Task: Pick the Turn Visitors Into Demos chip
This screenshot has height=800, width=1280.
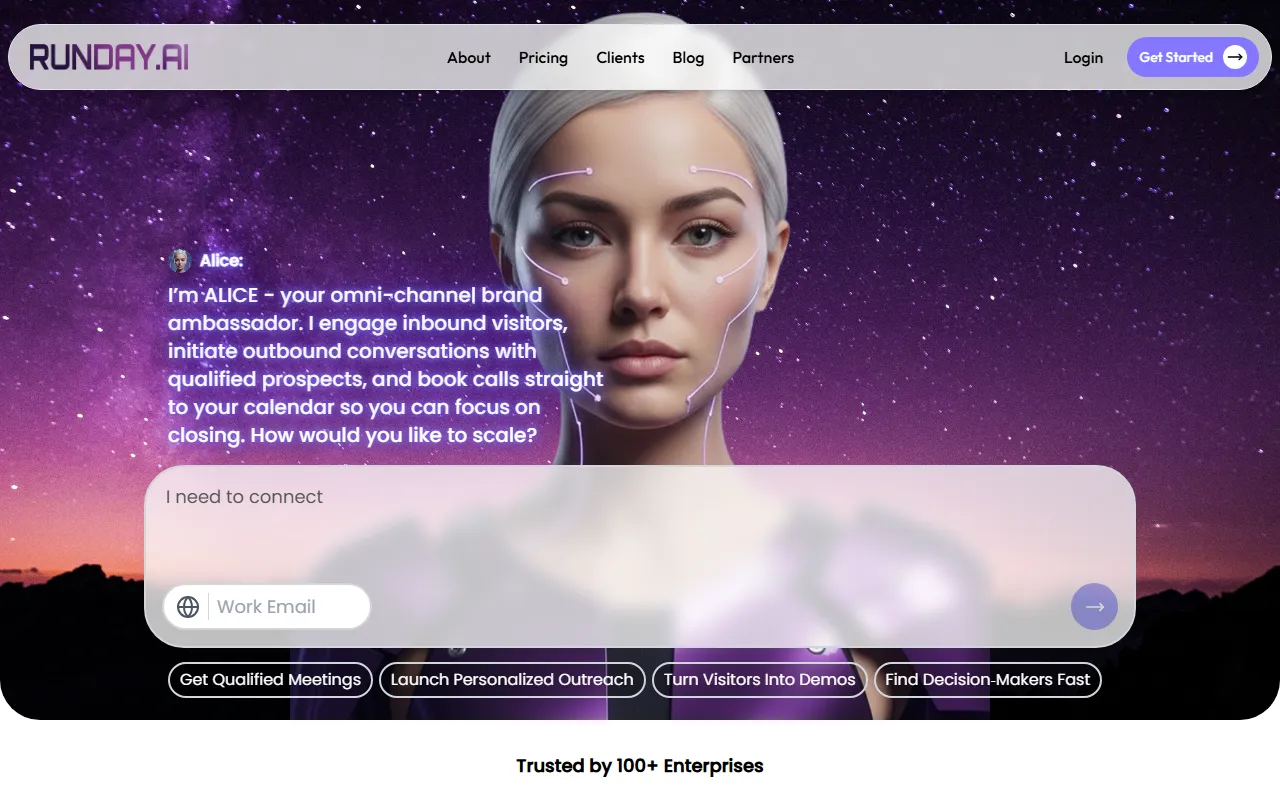Action: tap(759, 680)
